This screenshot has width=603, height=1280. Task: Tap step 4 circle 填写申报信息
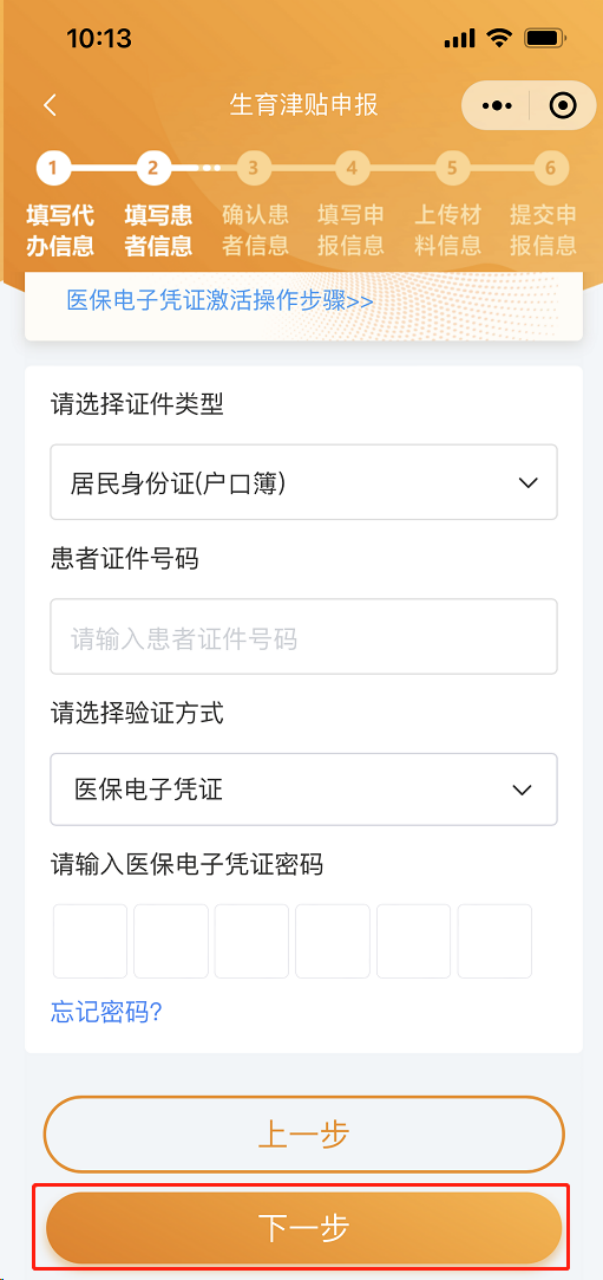tap(351, 167)
